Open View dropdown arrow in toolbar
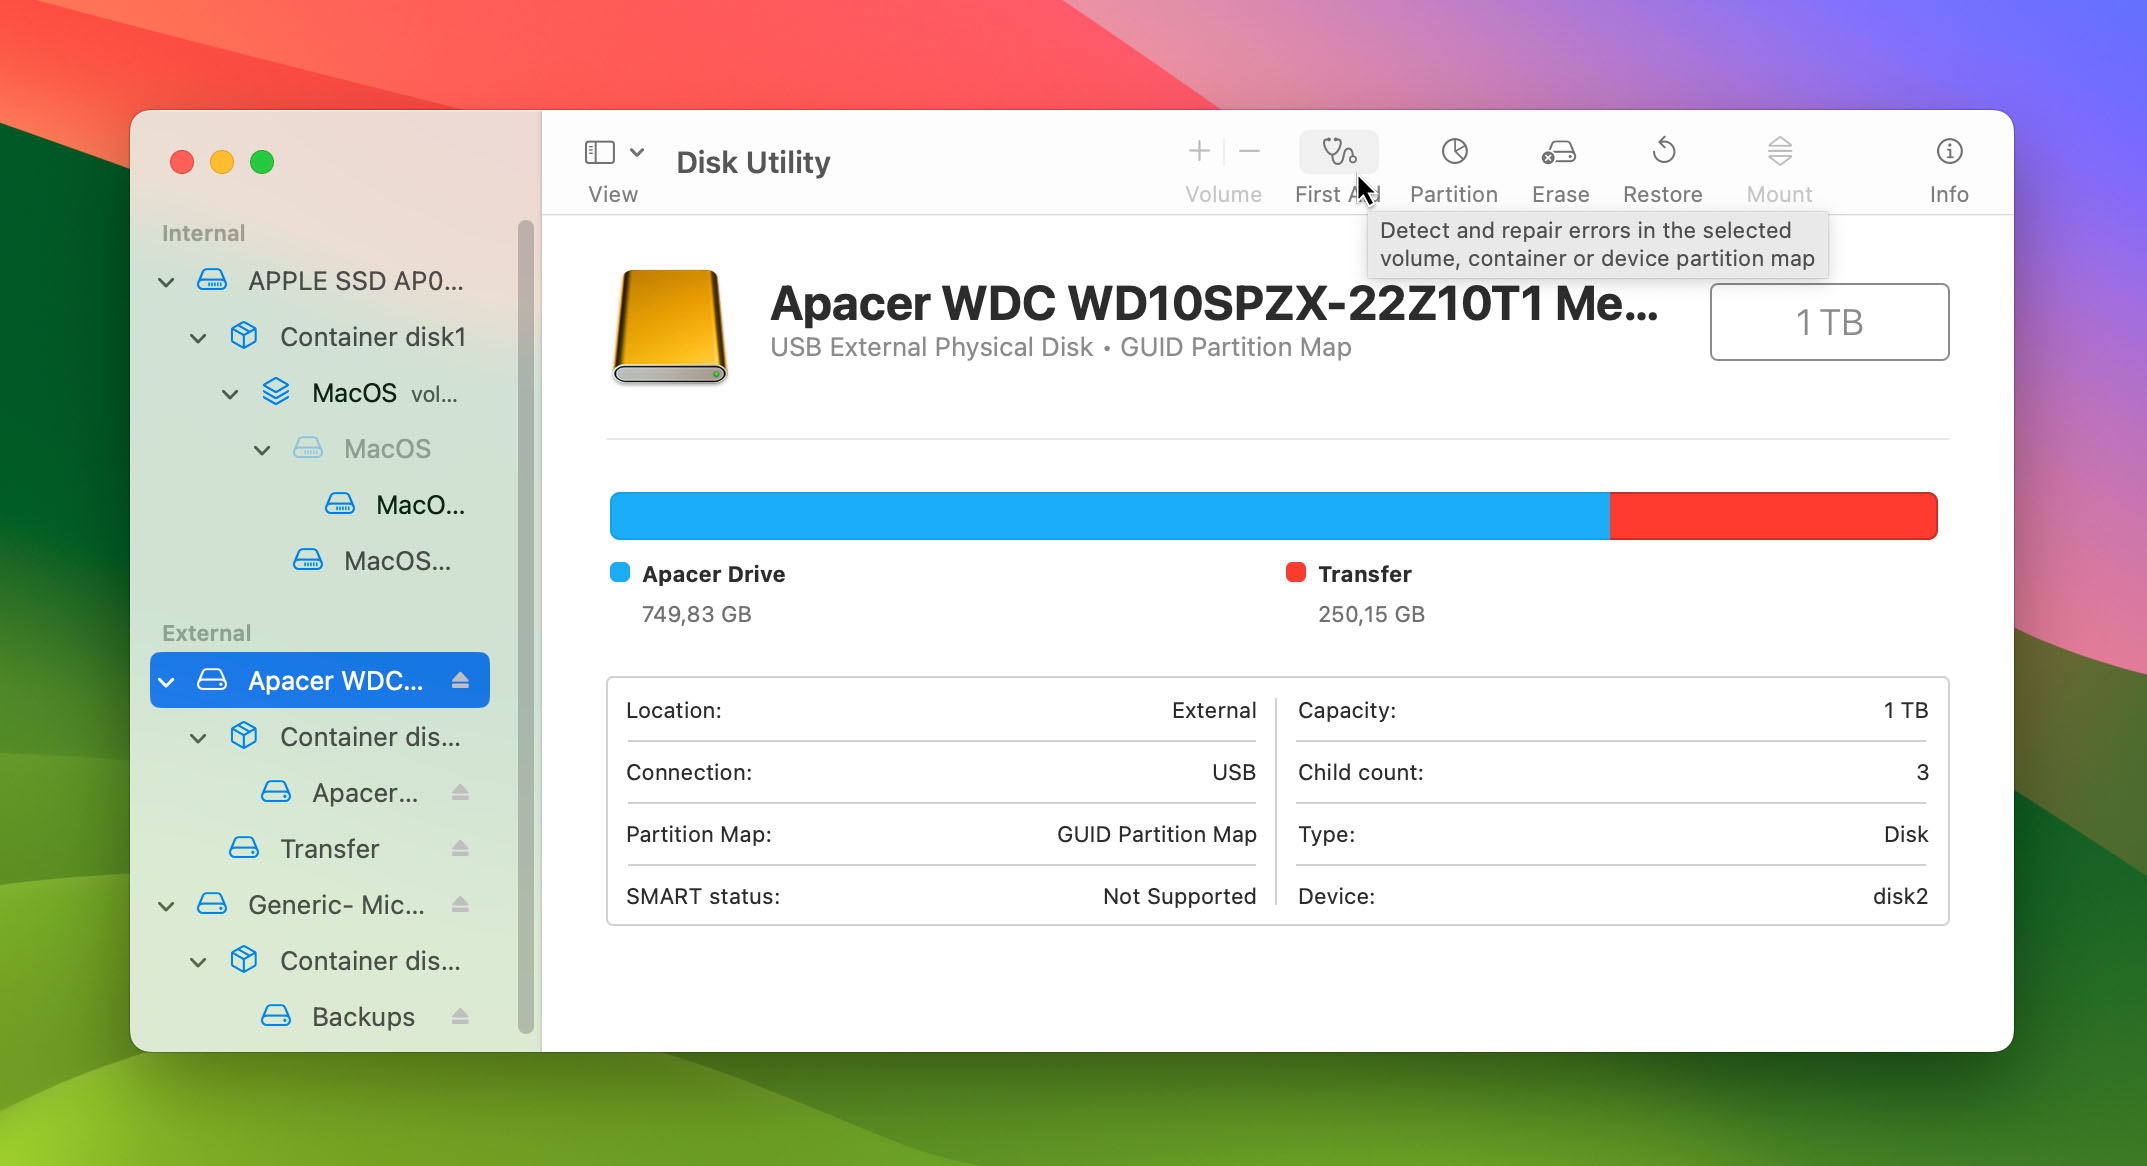2147x1166 pixels. pyautogui.click(x=637, y=152)
